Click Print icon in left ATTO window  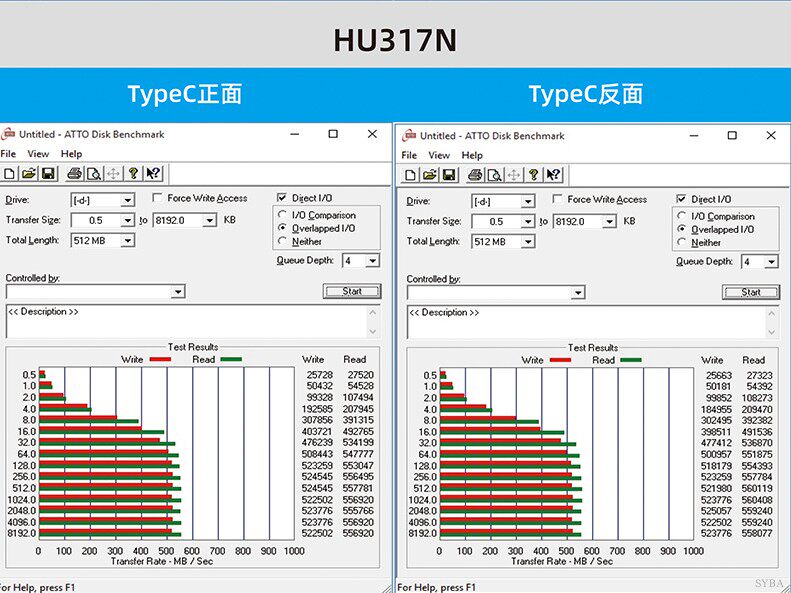(x=74, y=174)
